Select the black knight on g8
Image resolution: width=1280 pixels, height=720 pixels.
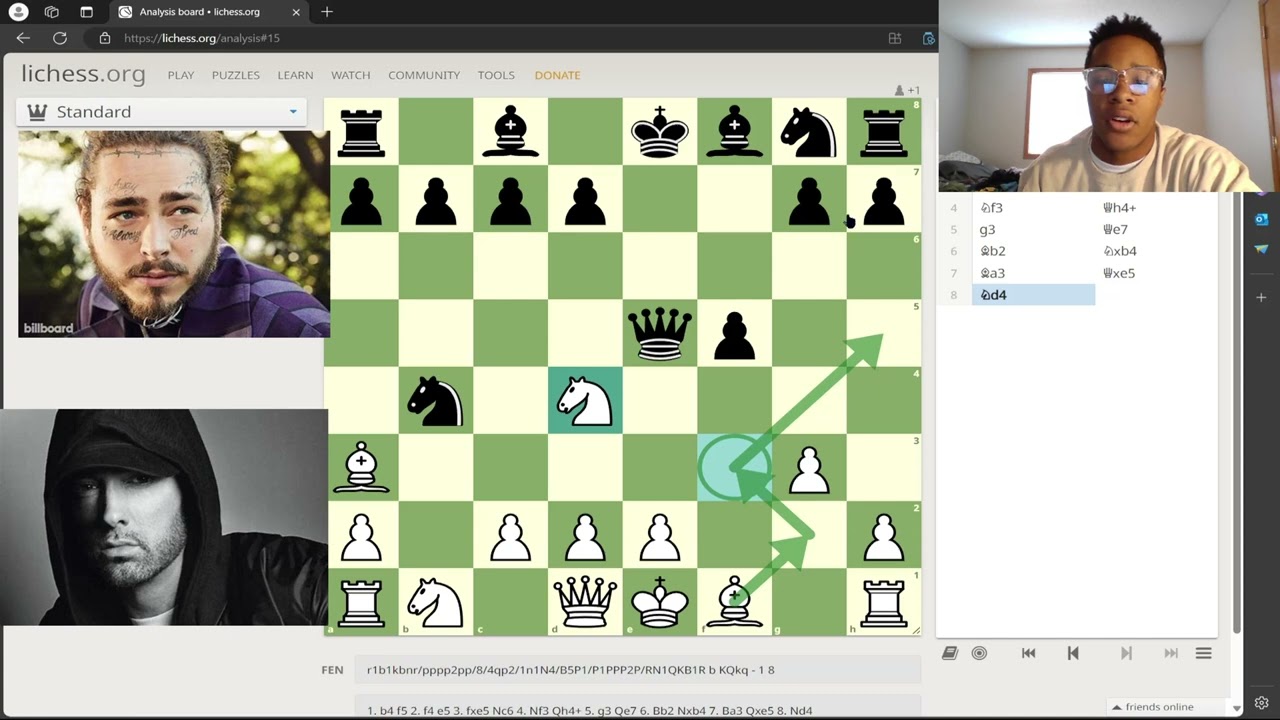point(809,131)
